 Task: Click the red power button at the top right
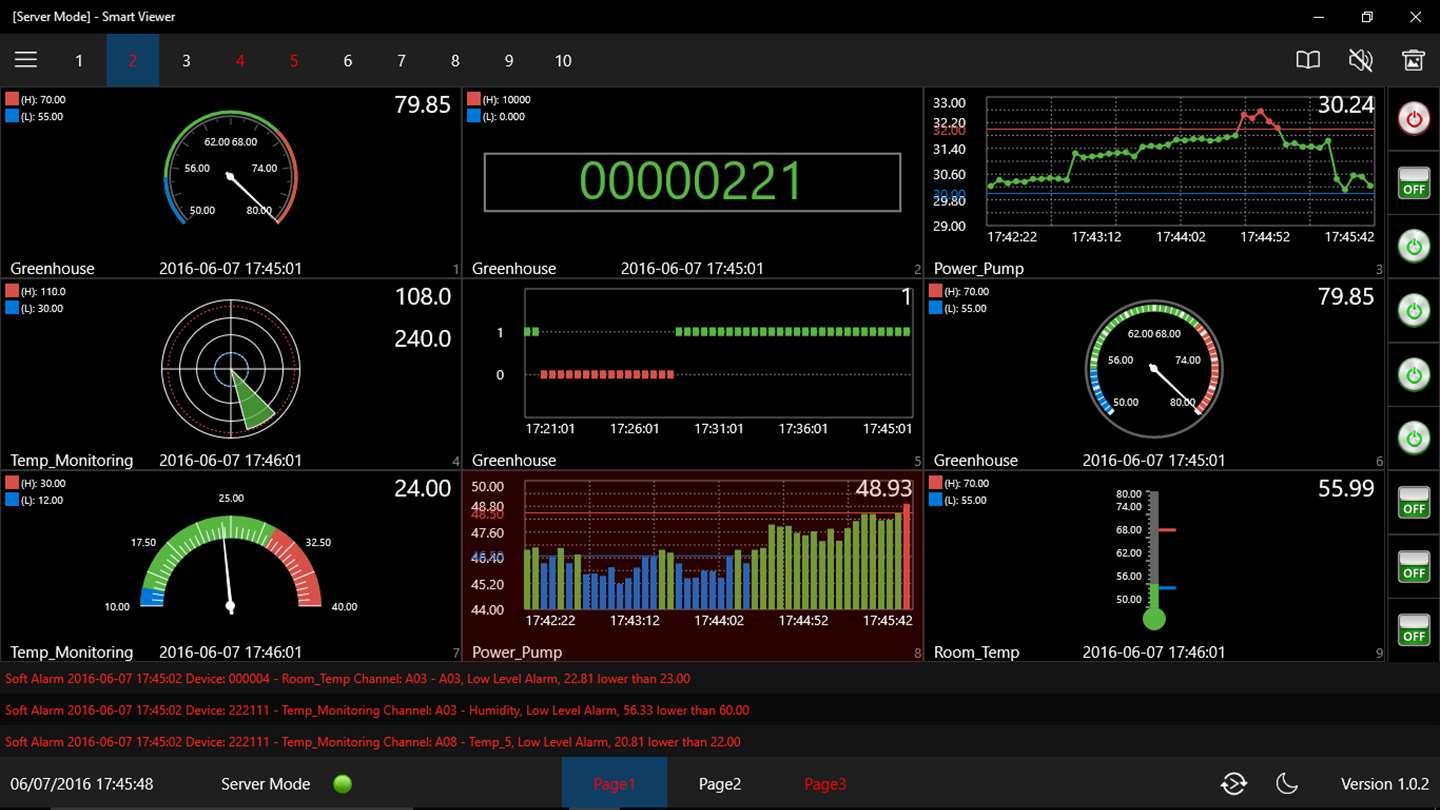[1414, 119]
